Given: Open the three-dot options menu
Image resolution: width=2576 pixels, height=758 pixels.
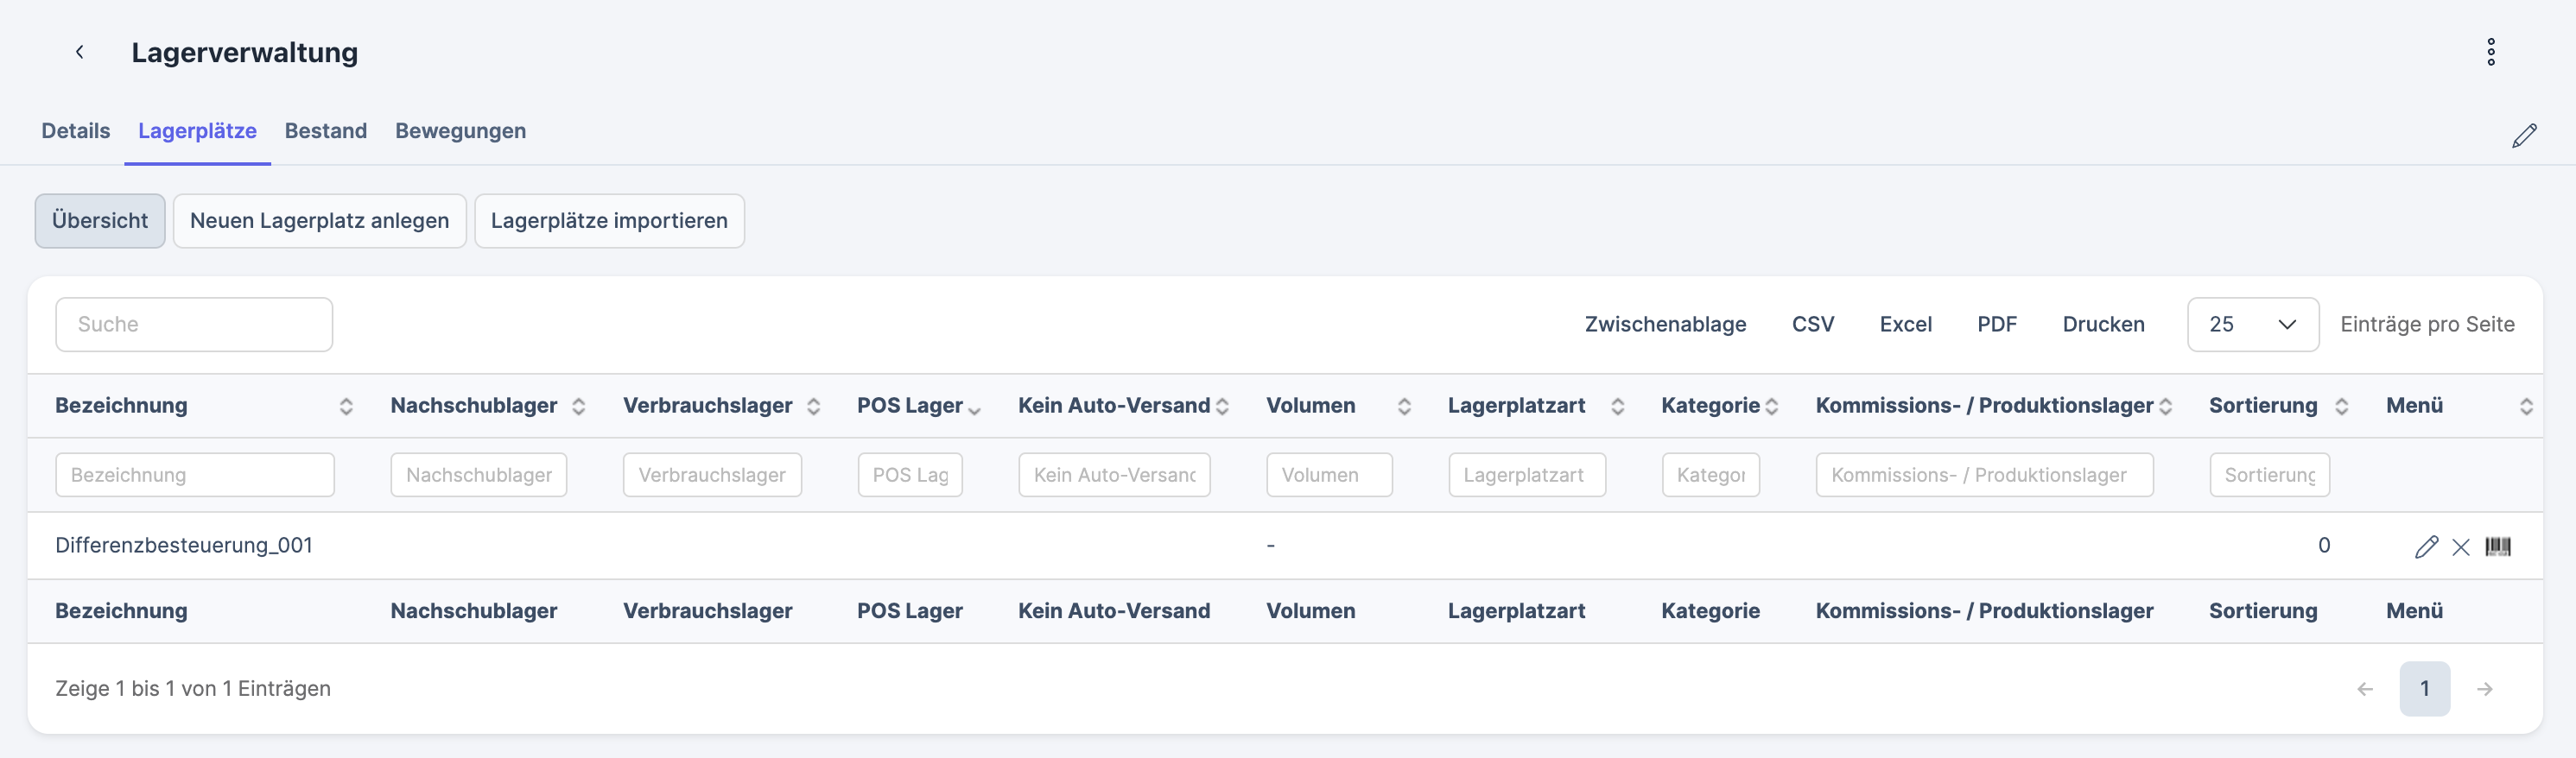Looking at the screenshot, I should click(x=2490, y=52).
